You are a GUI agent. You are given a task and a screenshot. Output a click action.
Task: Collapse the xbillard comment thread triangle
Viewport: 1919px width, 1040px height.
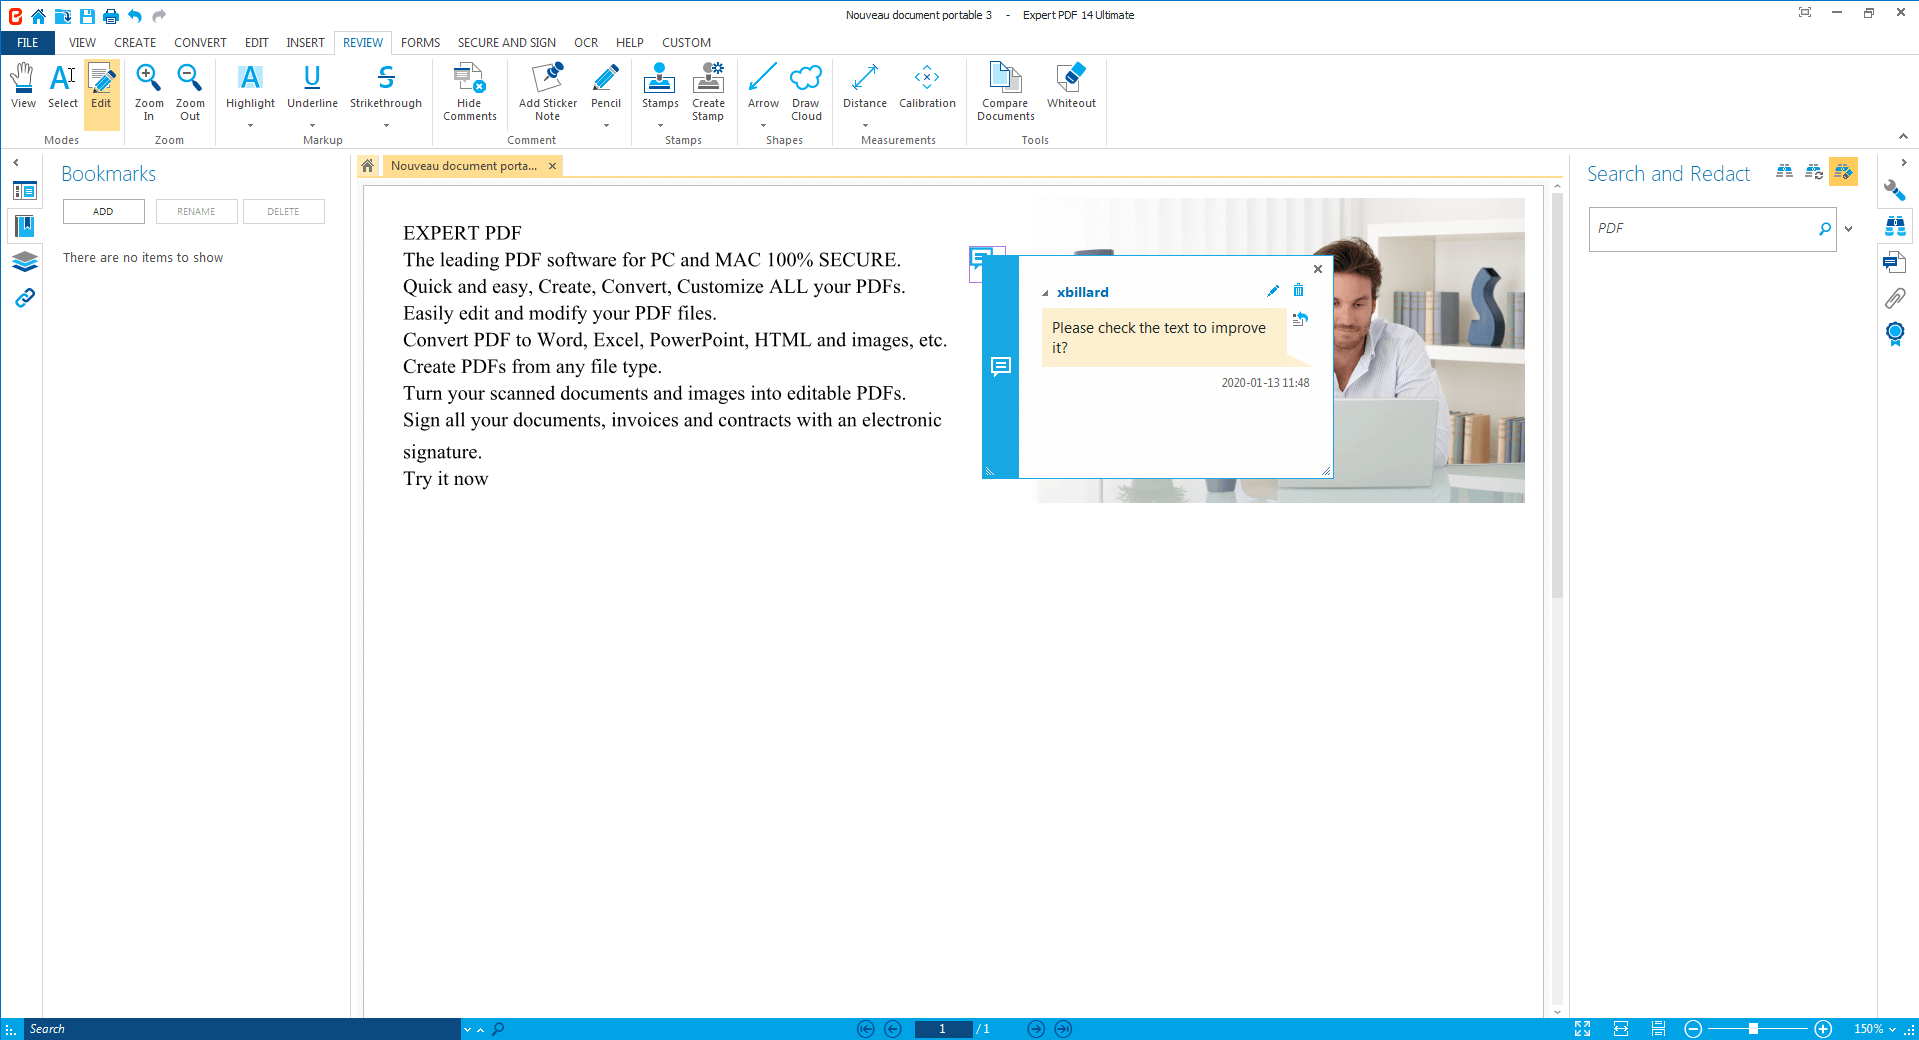click(x=1045, y=293)
